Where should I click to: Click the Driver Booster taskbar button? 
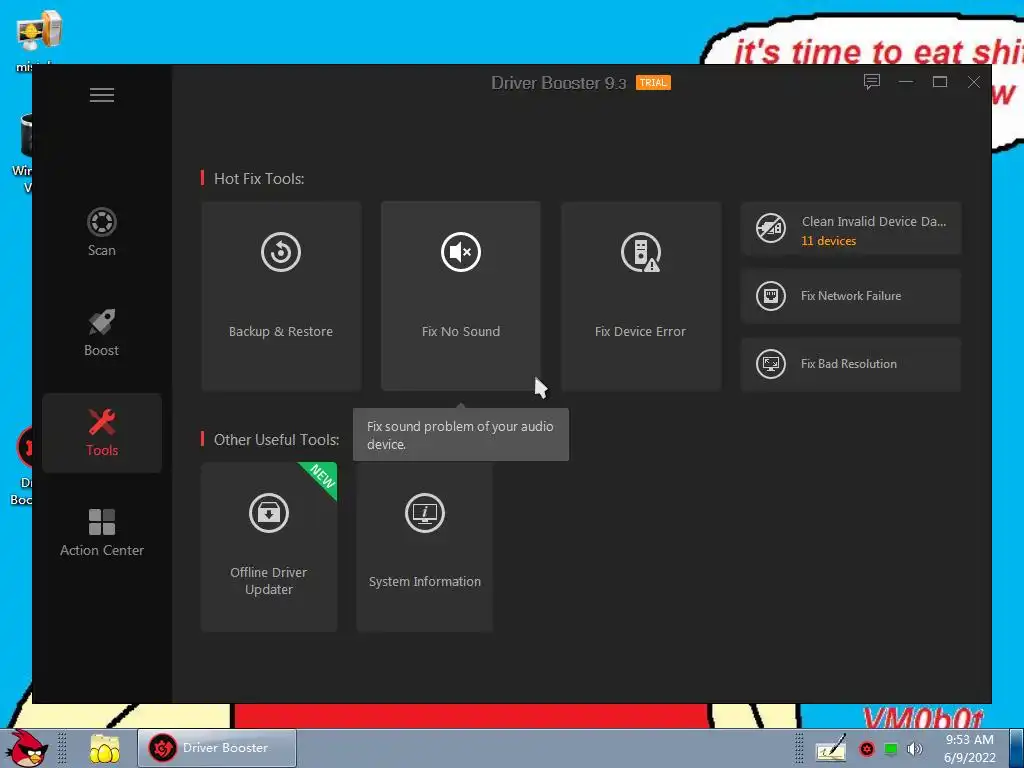coord(217,748)
